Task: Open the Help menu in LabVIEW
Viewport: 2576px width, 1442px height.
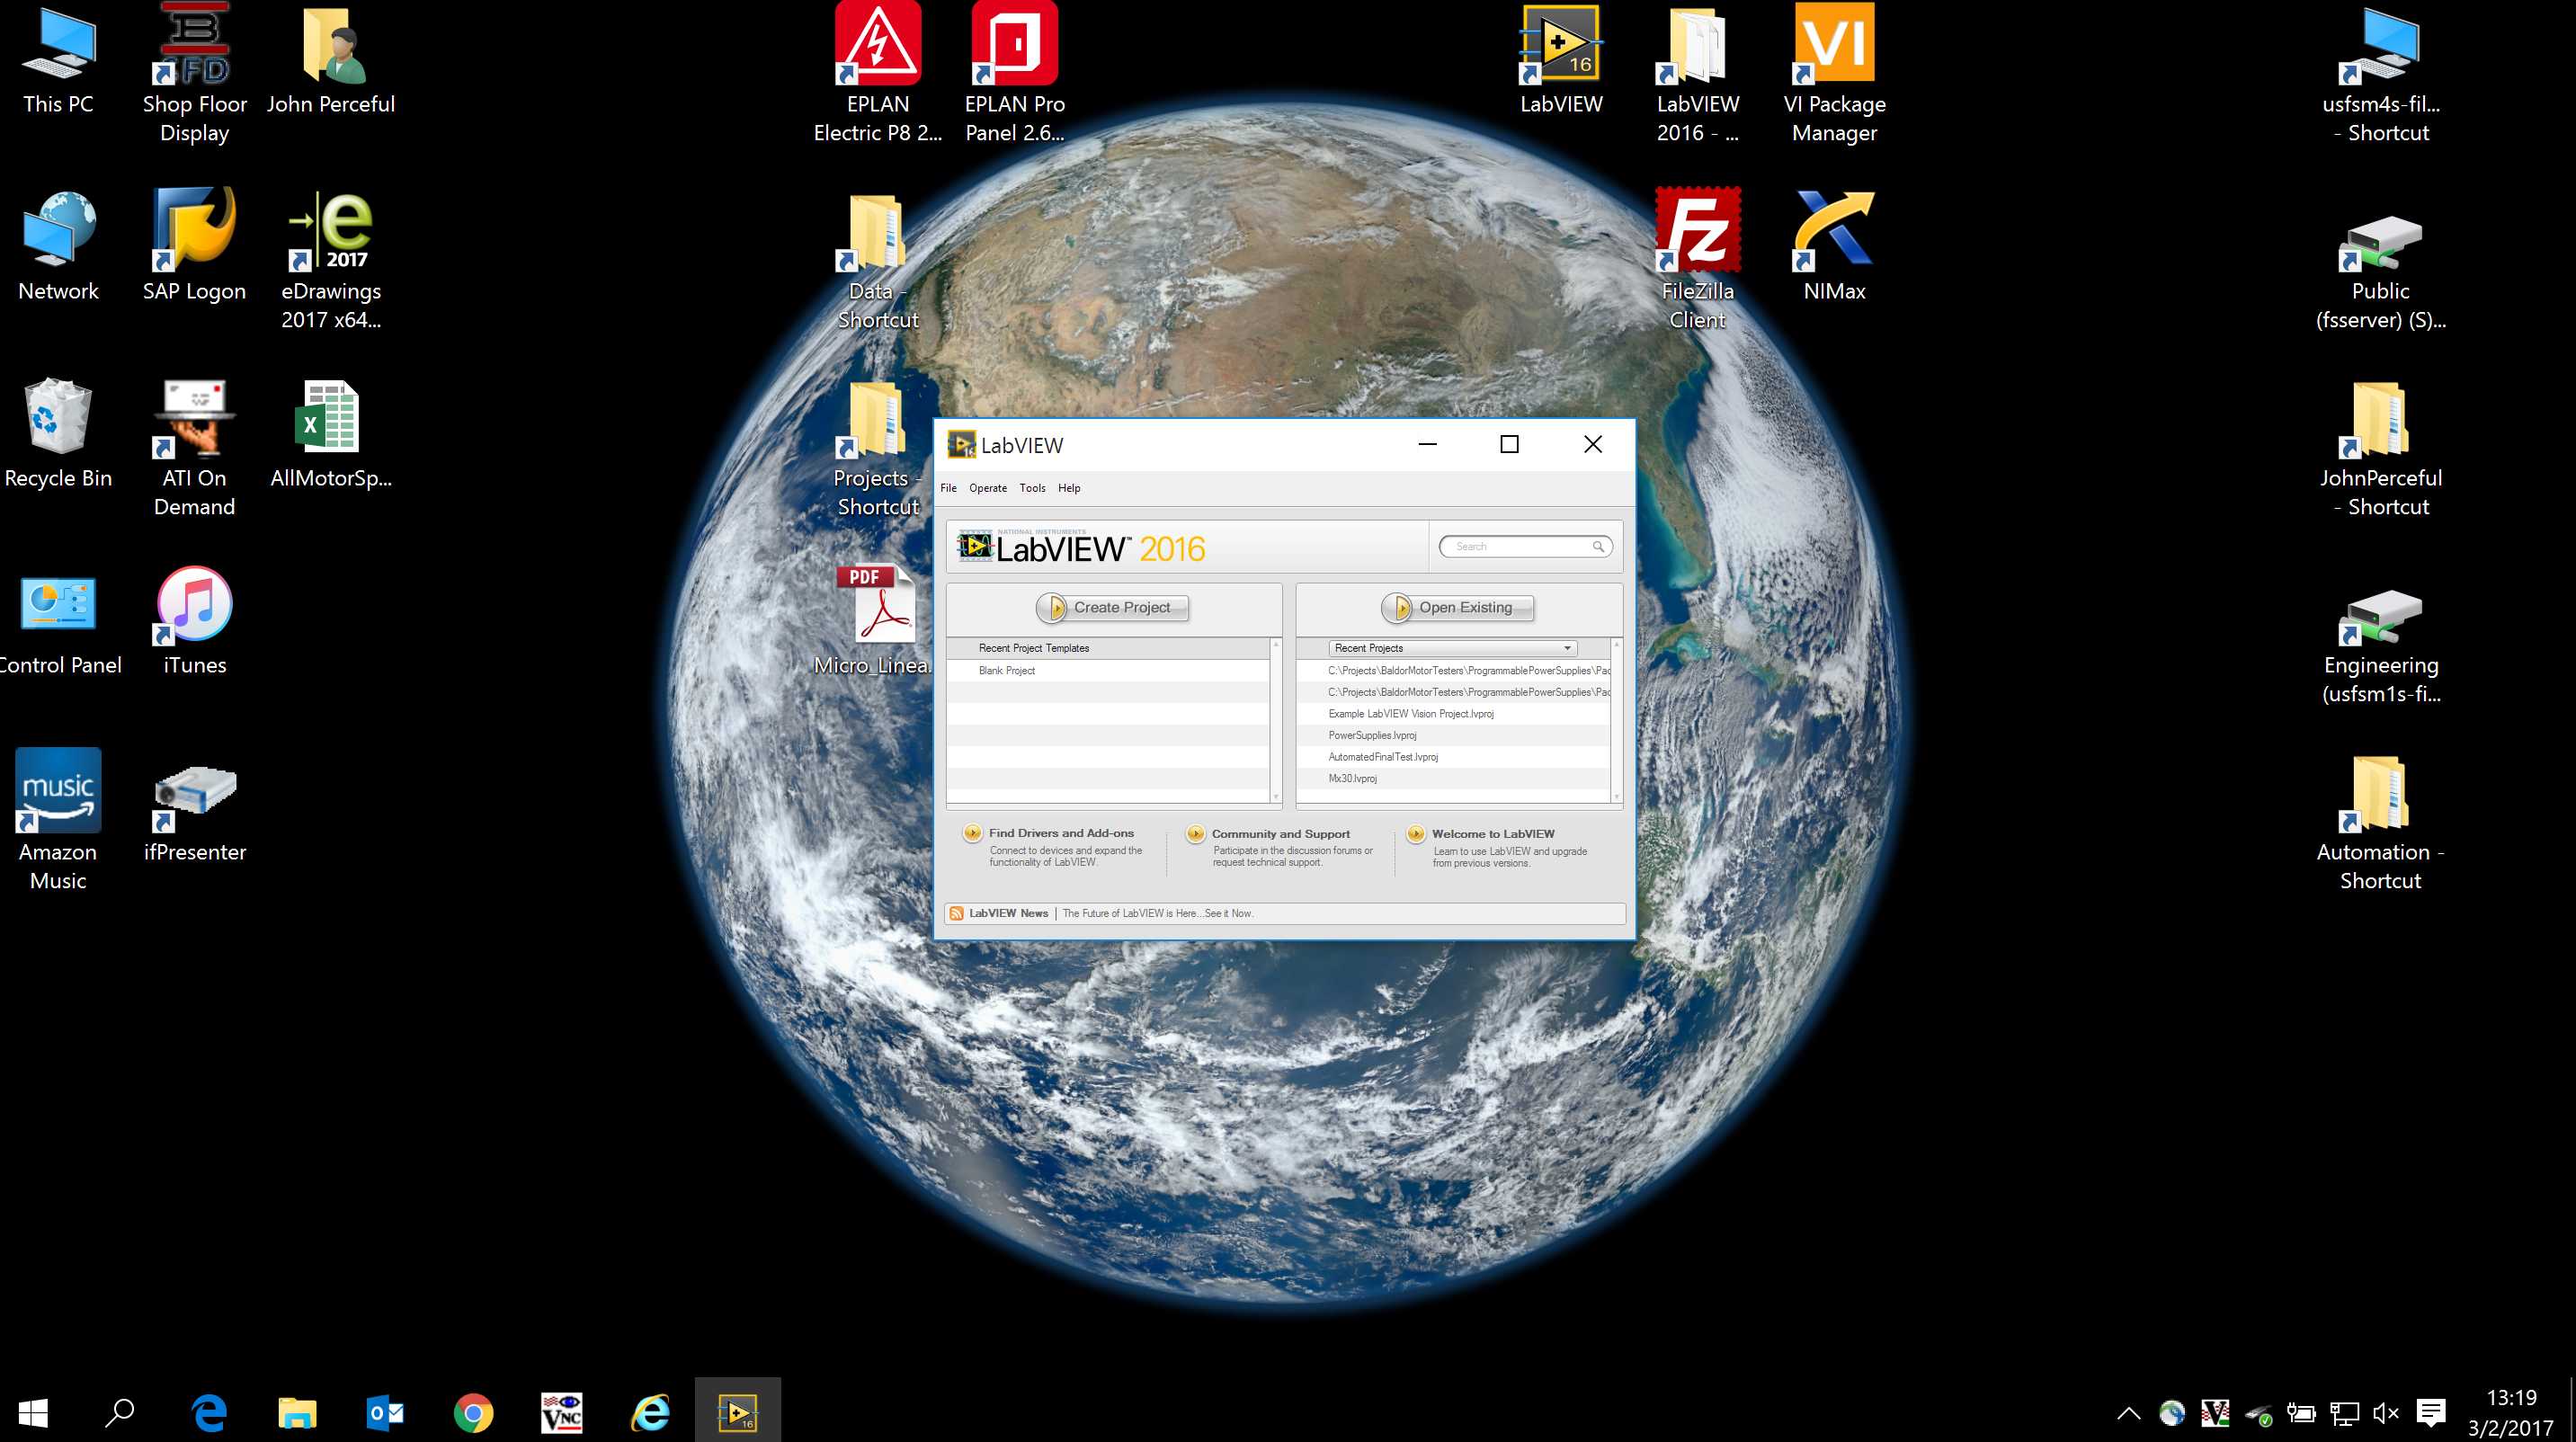Action: [1069, 488]
